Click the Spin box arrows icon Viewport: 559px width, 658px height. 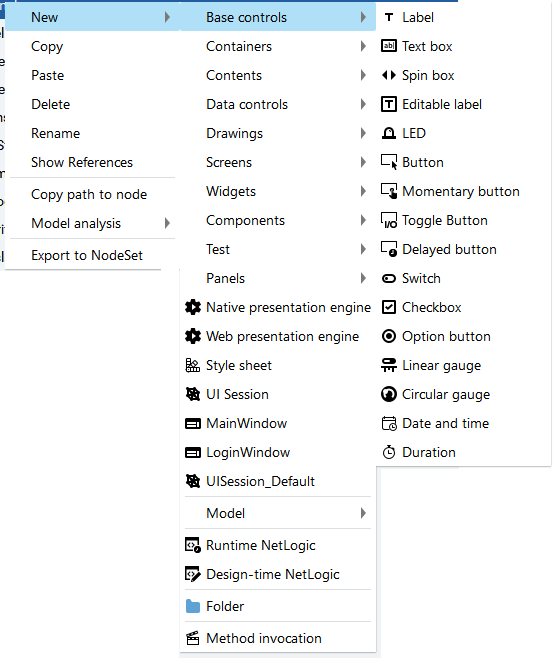coord(389,76)
